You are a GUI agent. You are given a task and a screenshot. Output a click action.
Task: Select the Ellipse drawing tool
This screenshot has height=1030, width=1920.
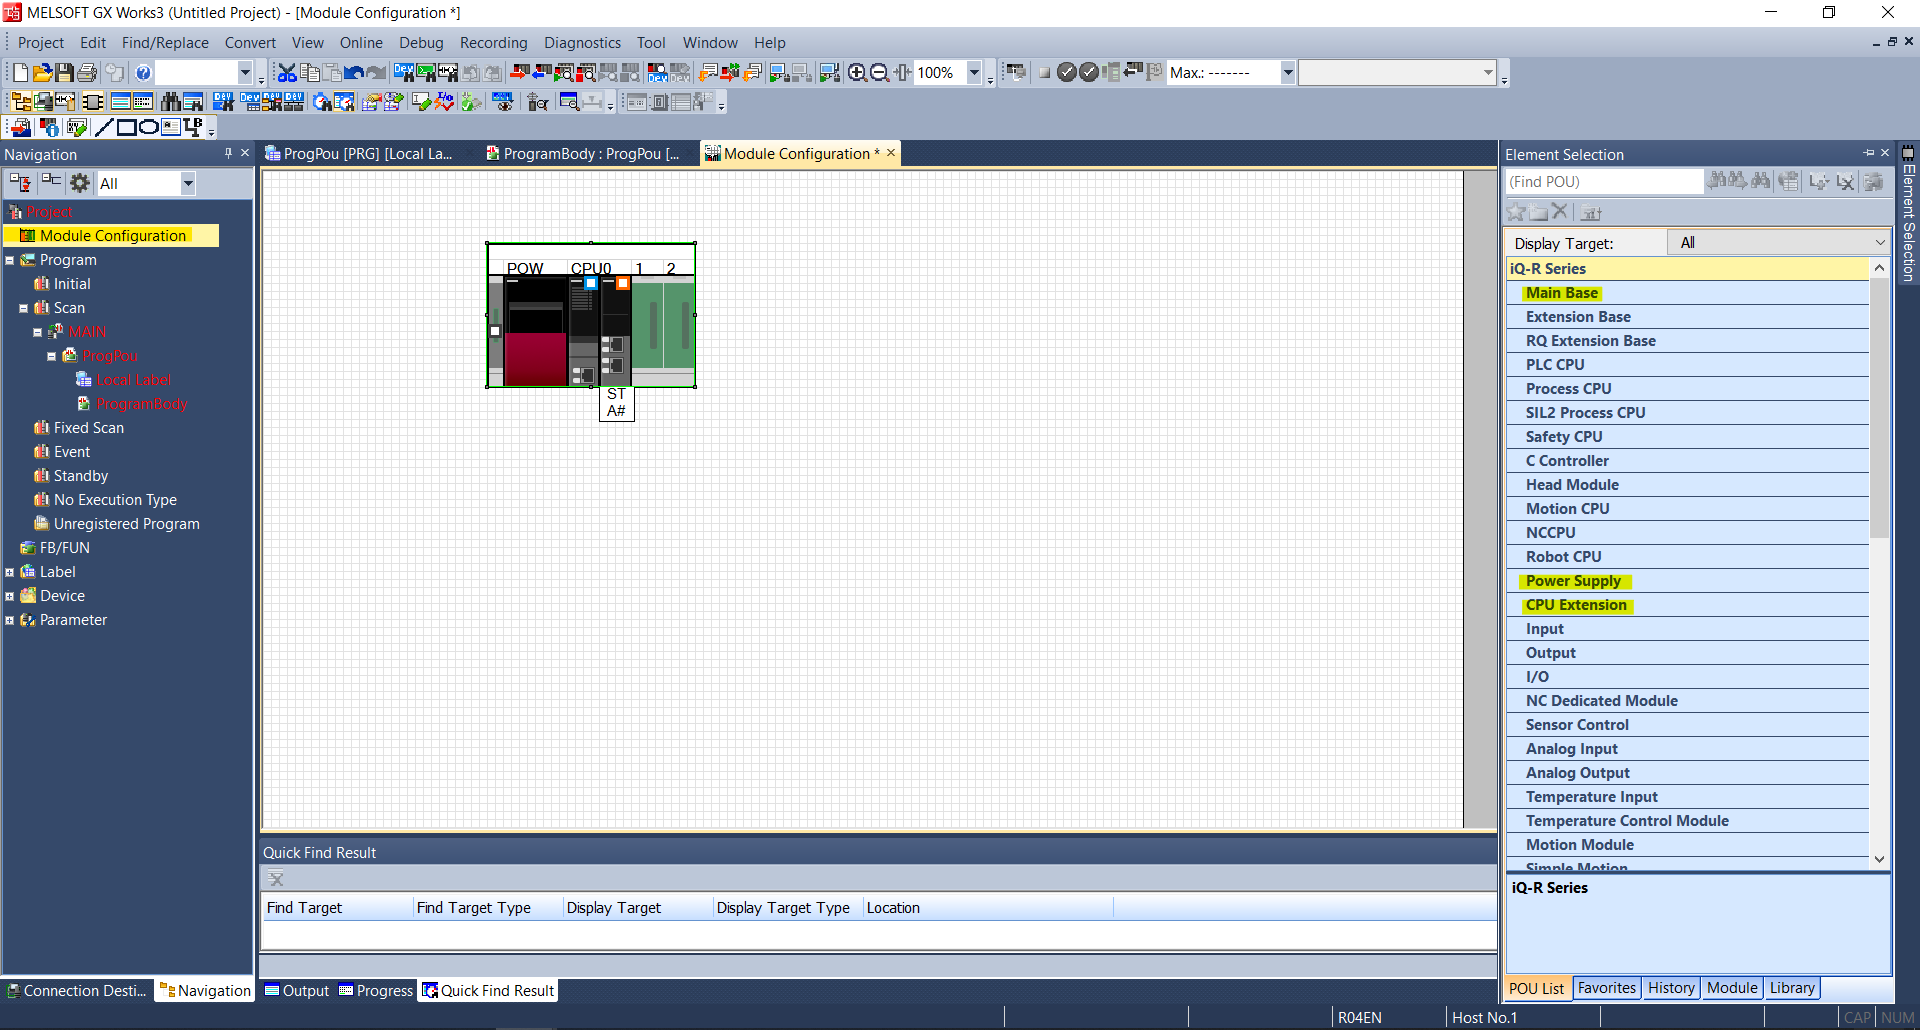pos(148,127)
